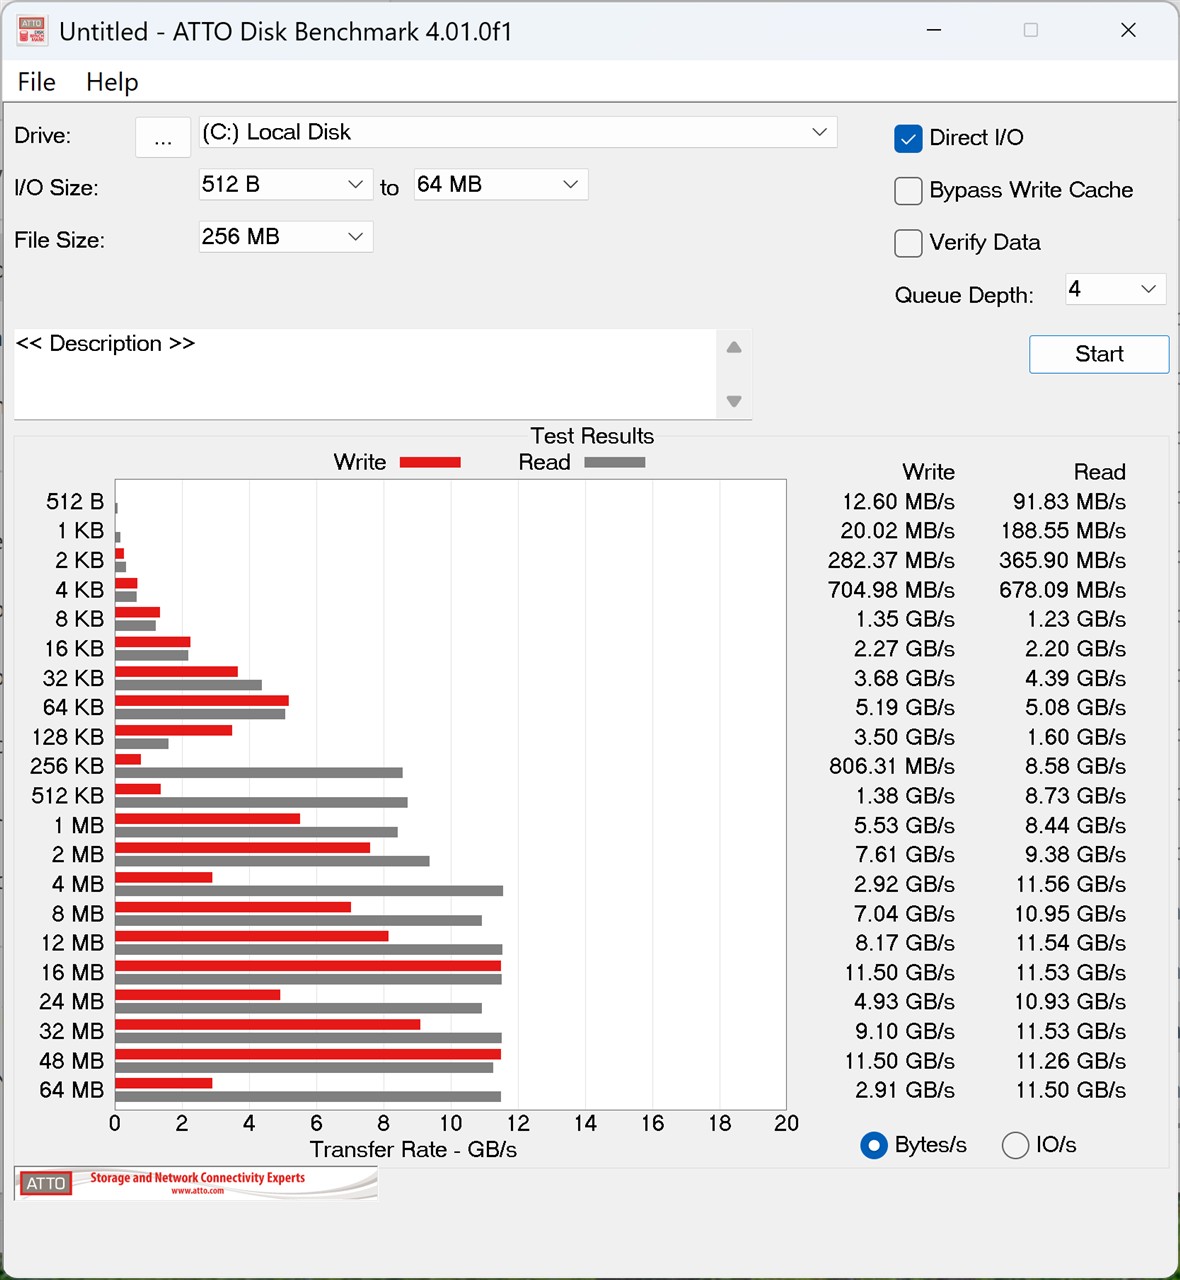The height and width of the screenshot is (1280, 1180).
Task: Select the IO/s radio button
Action: click(1015, 1145)
